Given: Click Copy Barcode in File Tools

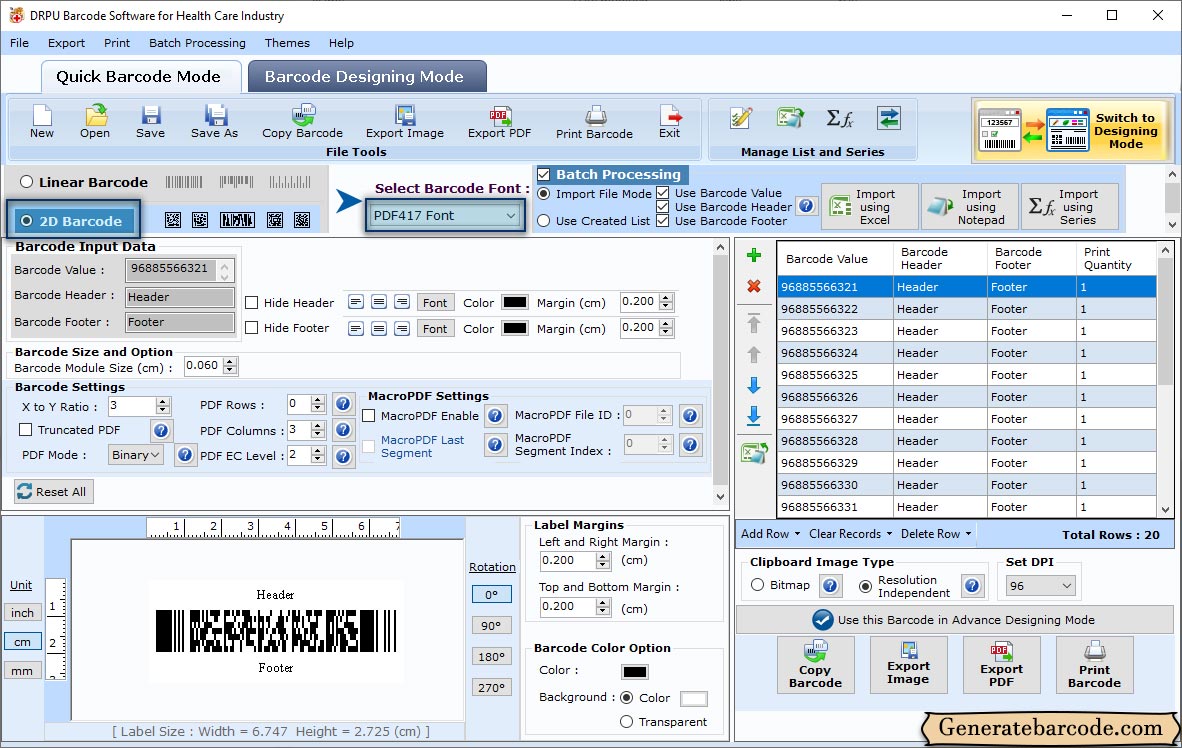Looking at the screenshot, I should point(302,121).
